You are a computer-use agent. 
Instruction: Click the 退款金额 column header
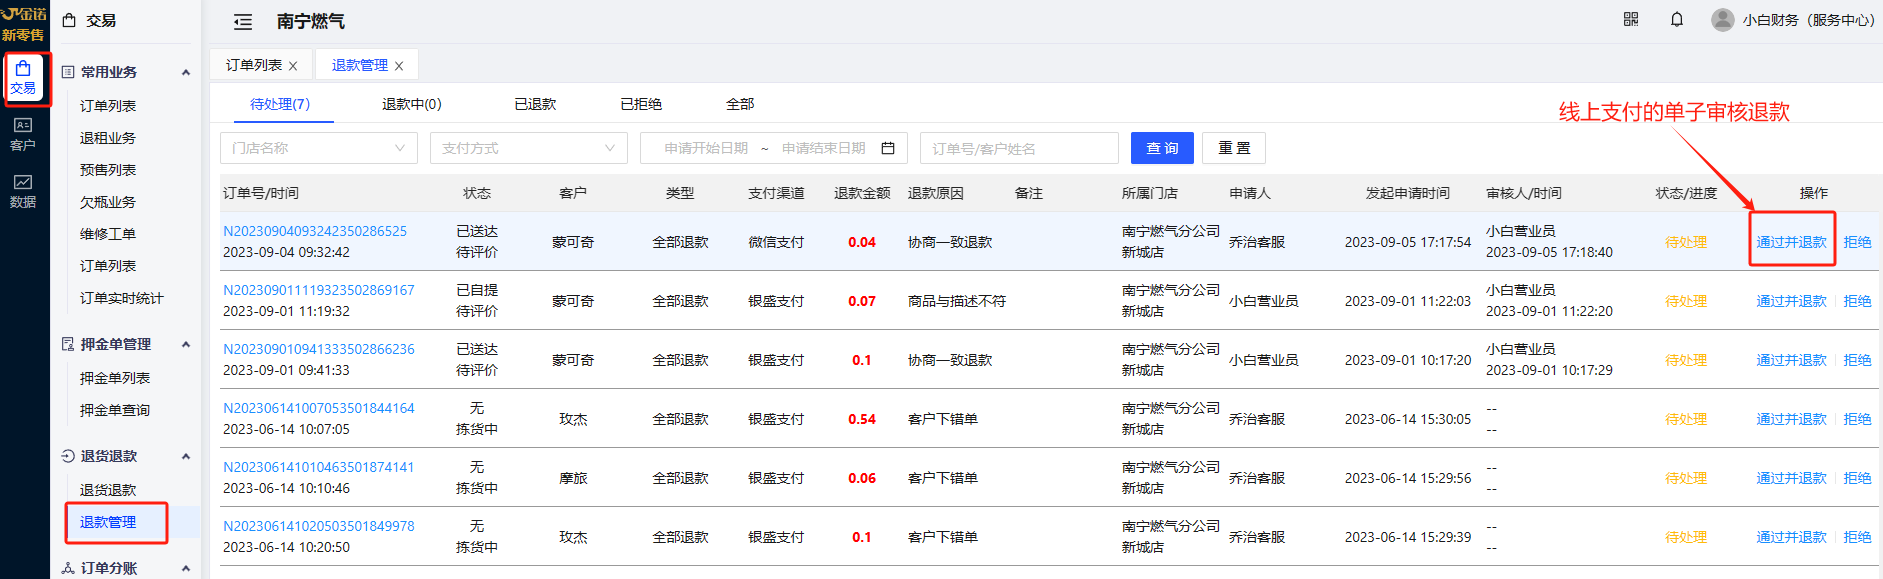[x=862, y=193]
